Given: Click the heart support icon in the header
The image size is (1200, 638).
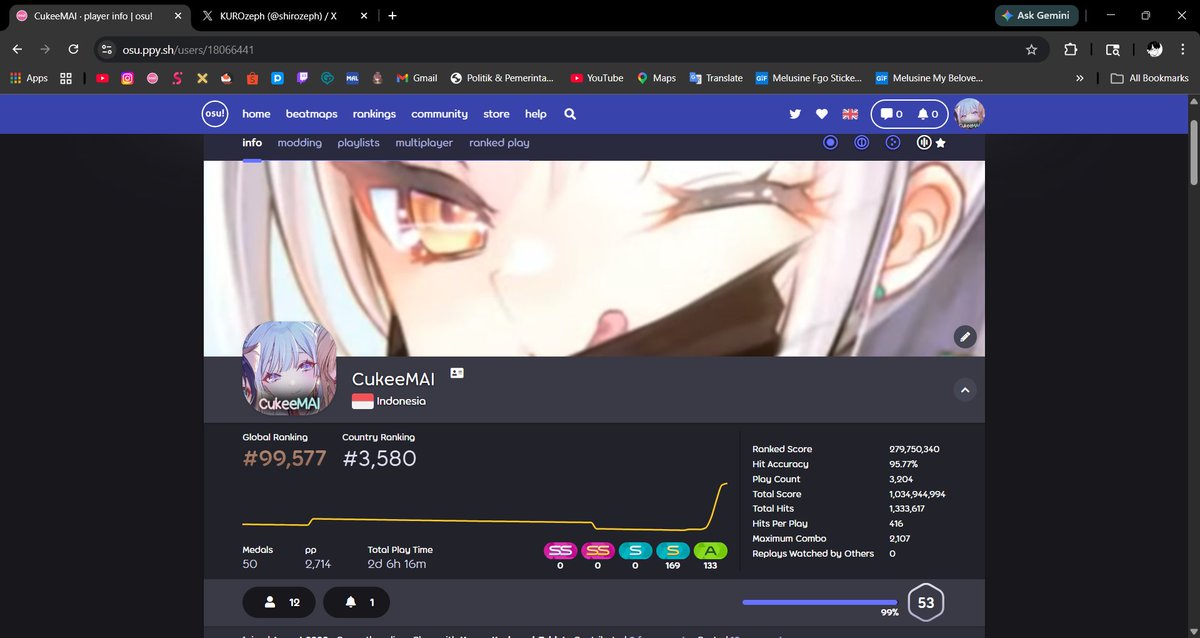Looking at the screenshot, I should (822, 114).
